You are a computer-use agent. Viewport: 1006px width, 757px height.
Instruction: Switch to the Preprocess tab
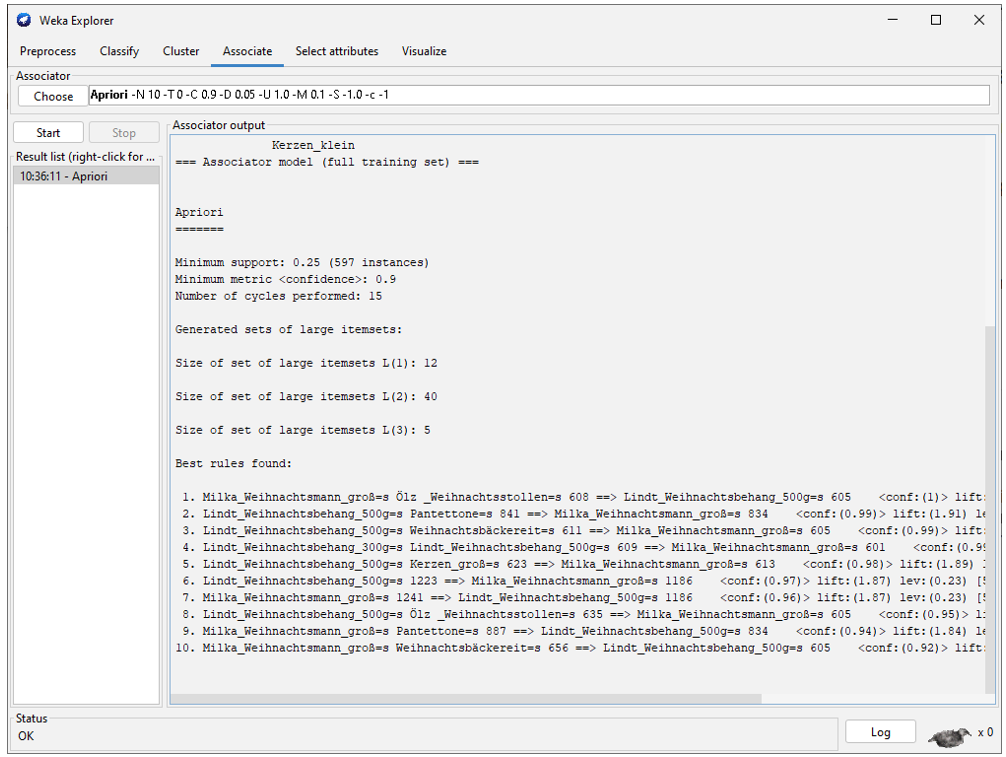click(x=47, y=51)
